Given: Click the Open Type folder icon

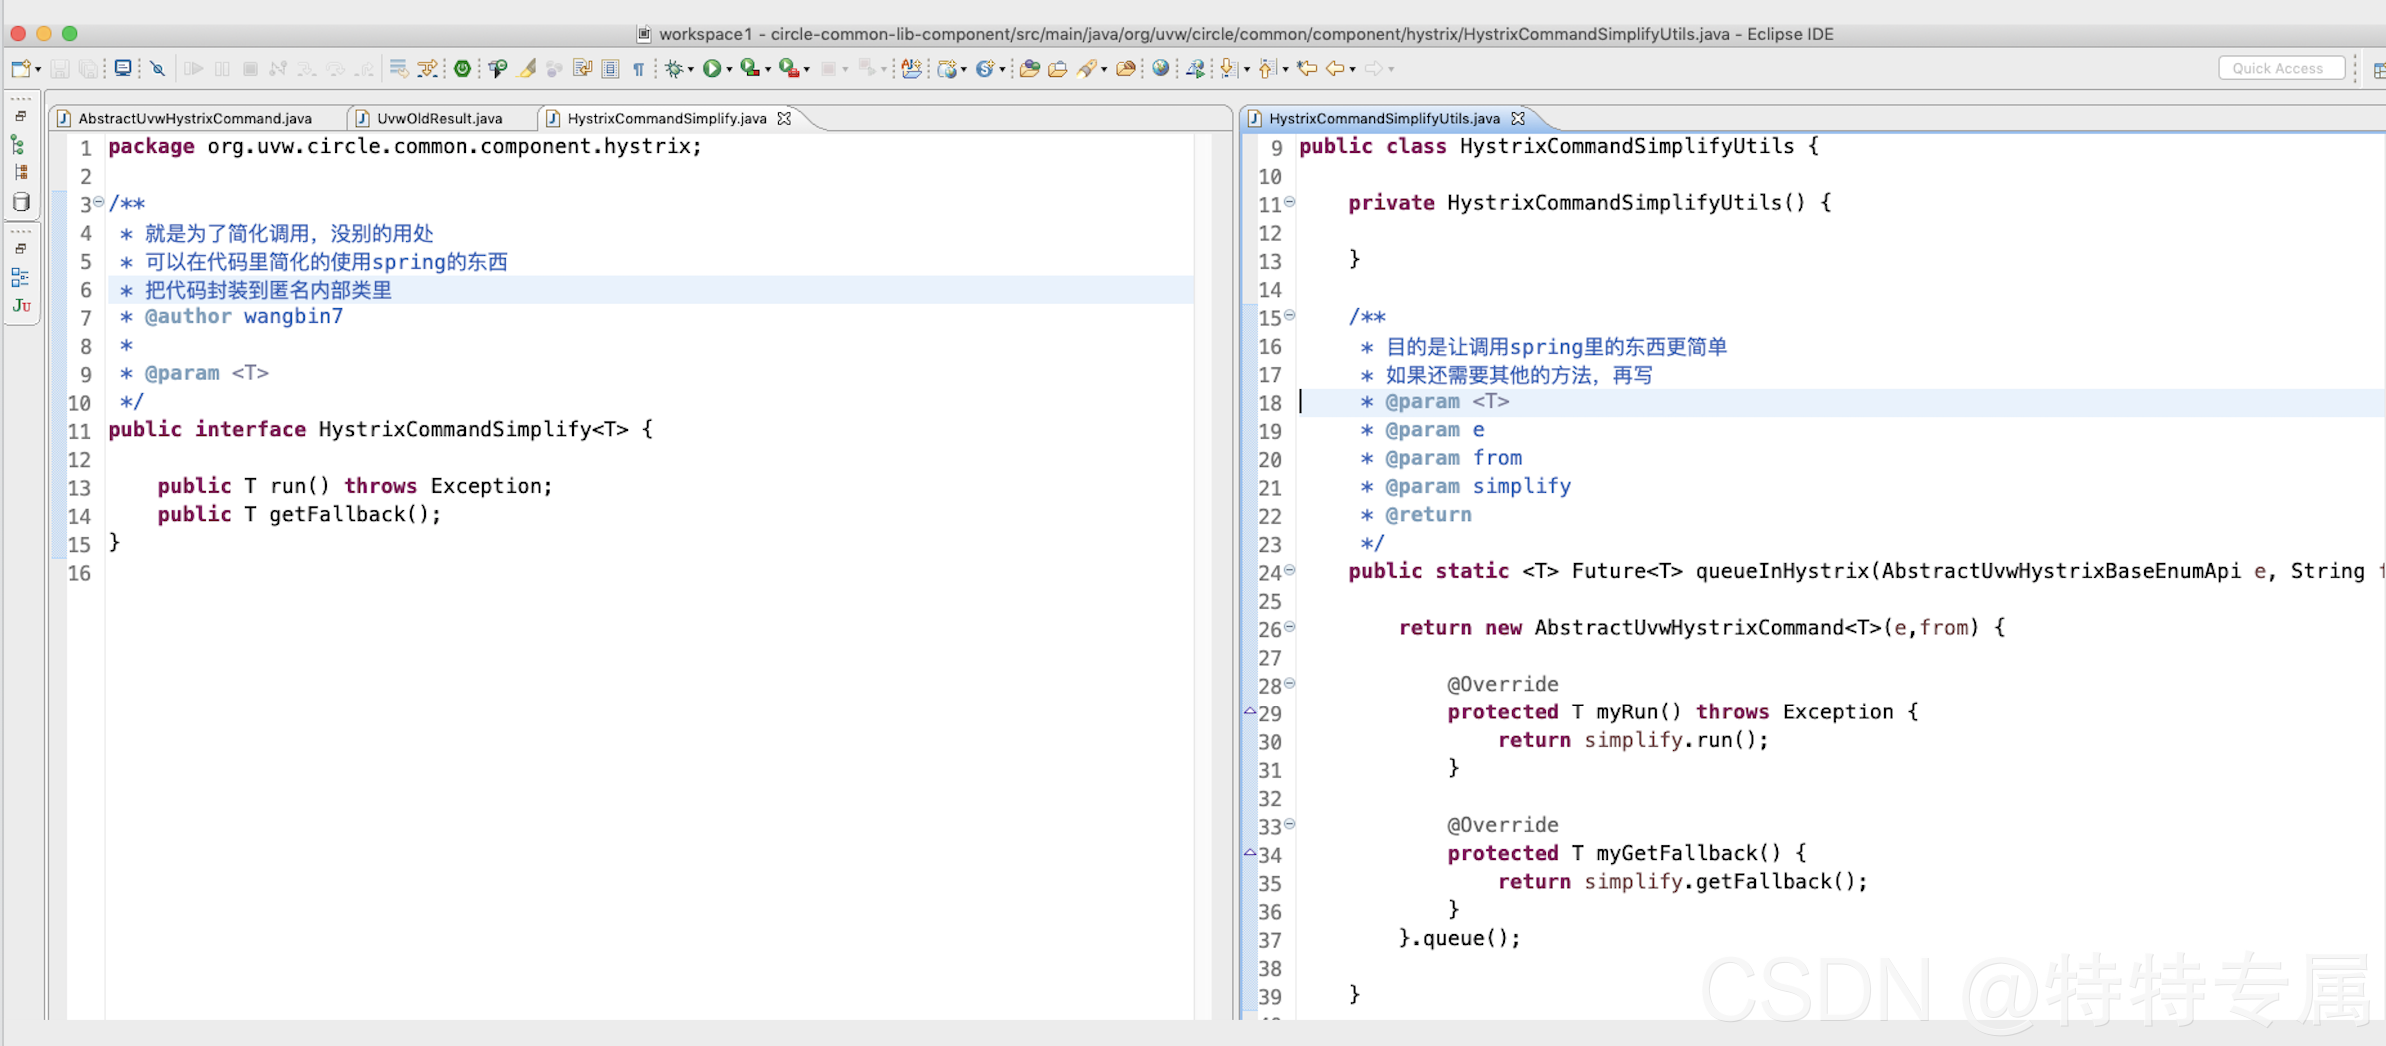Looking at the screenshot, I should pyautogui.click(x=1030, y=69).
